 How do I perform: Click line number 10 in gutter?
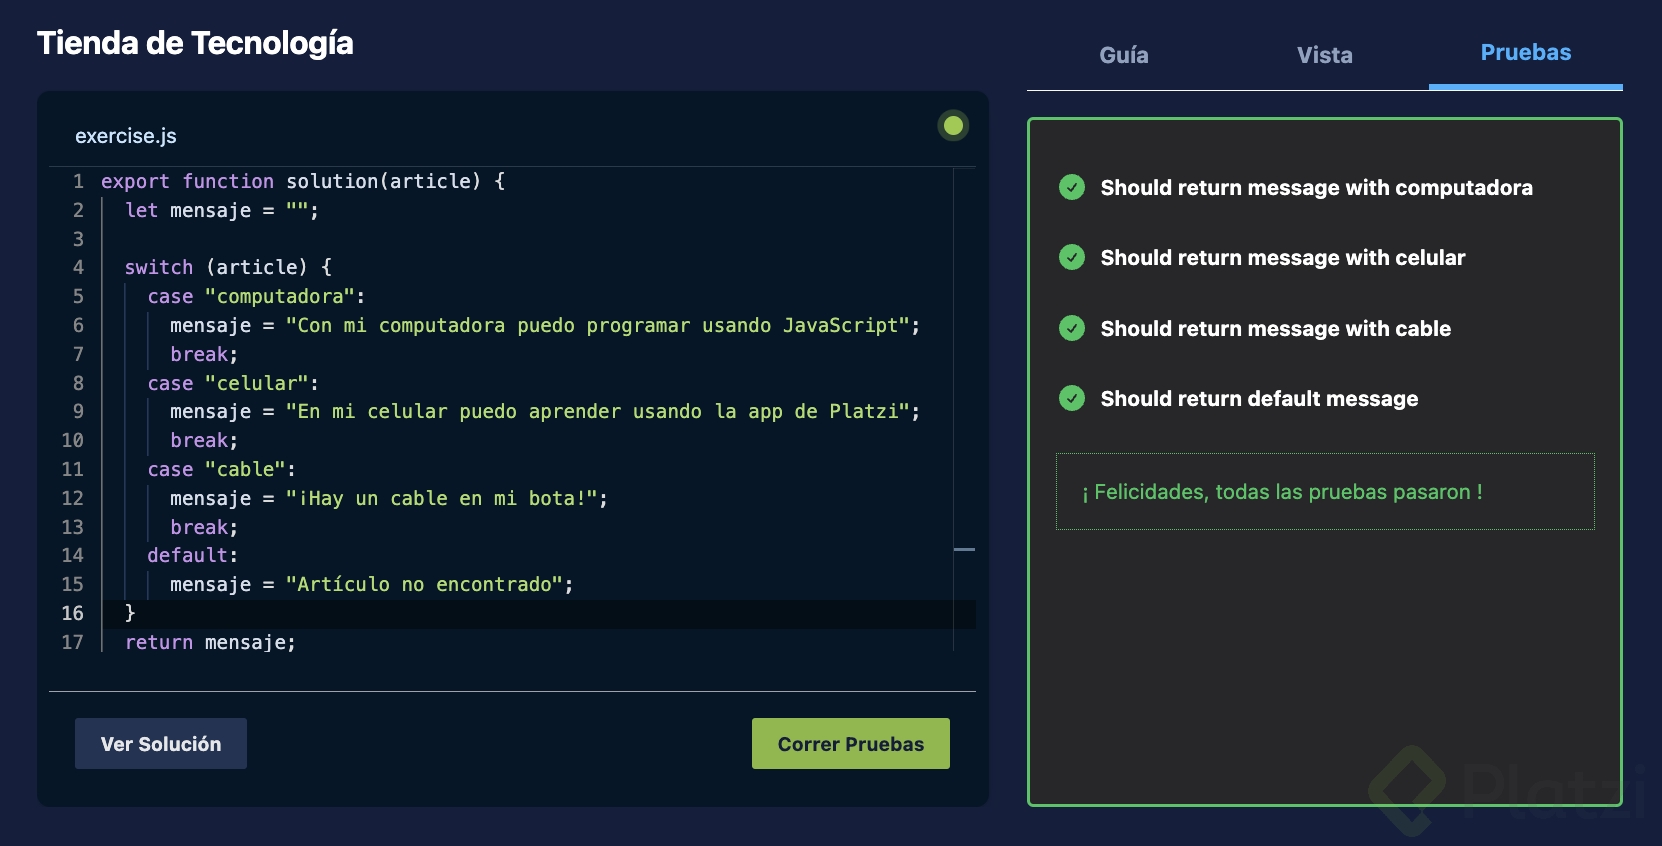(73, 440)
